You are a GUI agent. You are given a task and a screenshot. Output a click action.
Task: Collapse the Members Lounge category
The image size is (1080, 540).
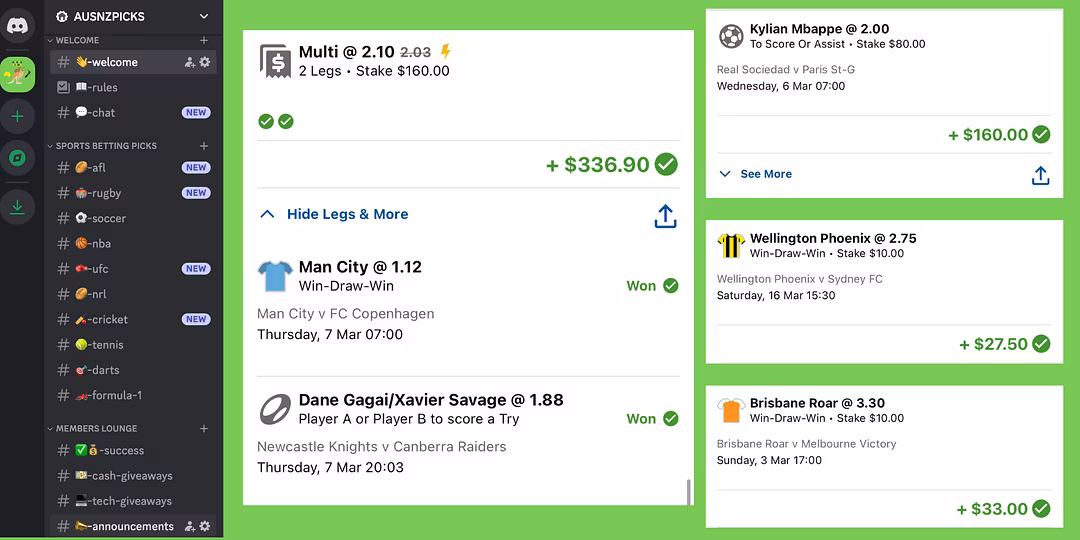(x=96, y=428)
